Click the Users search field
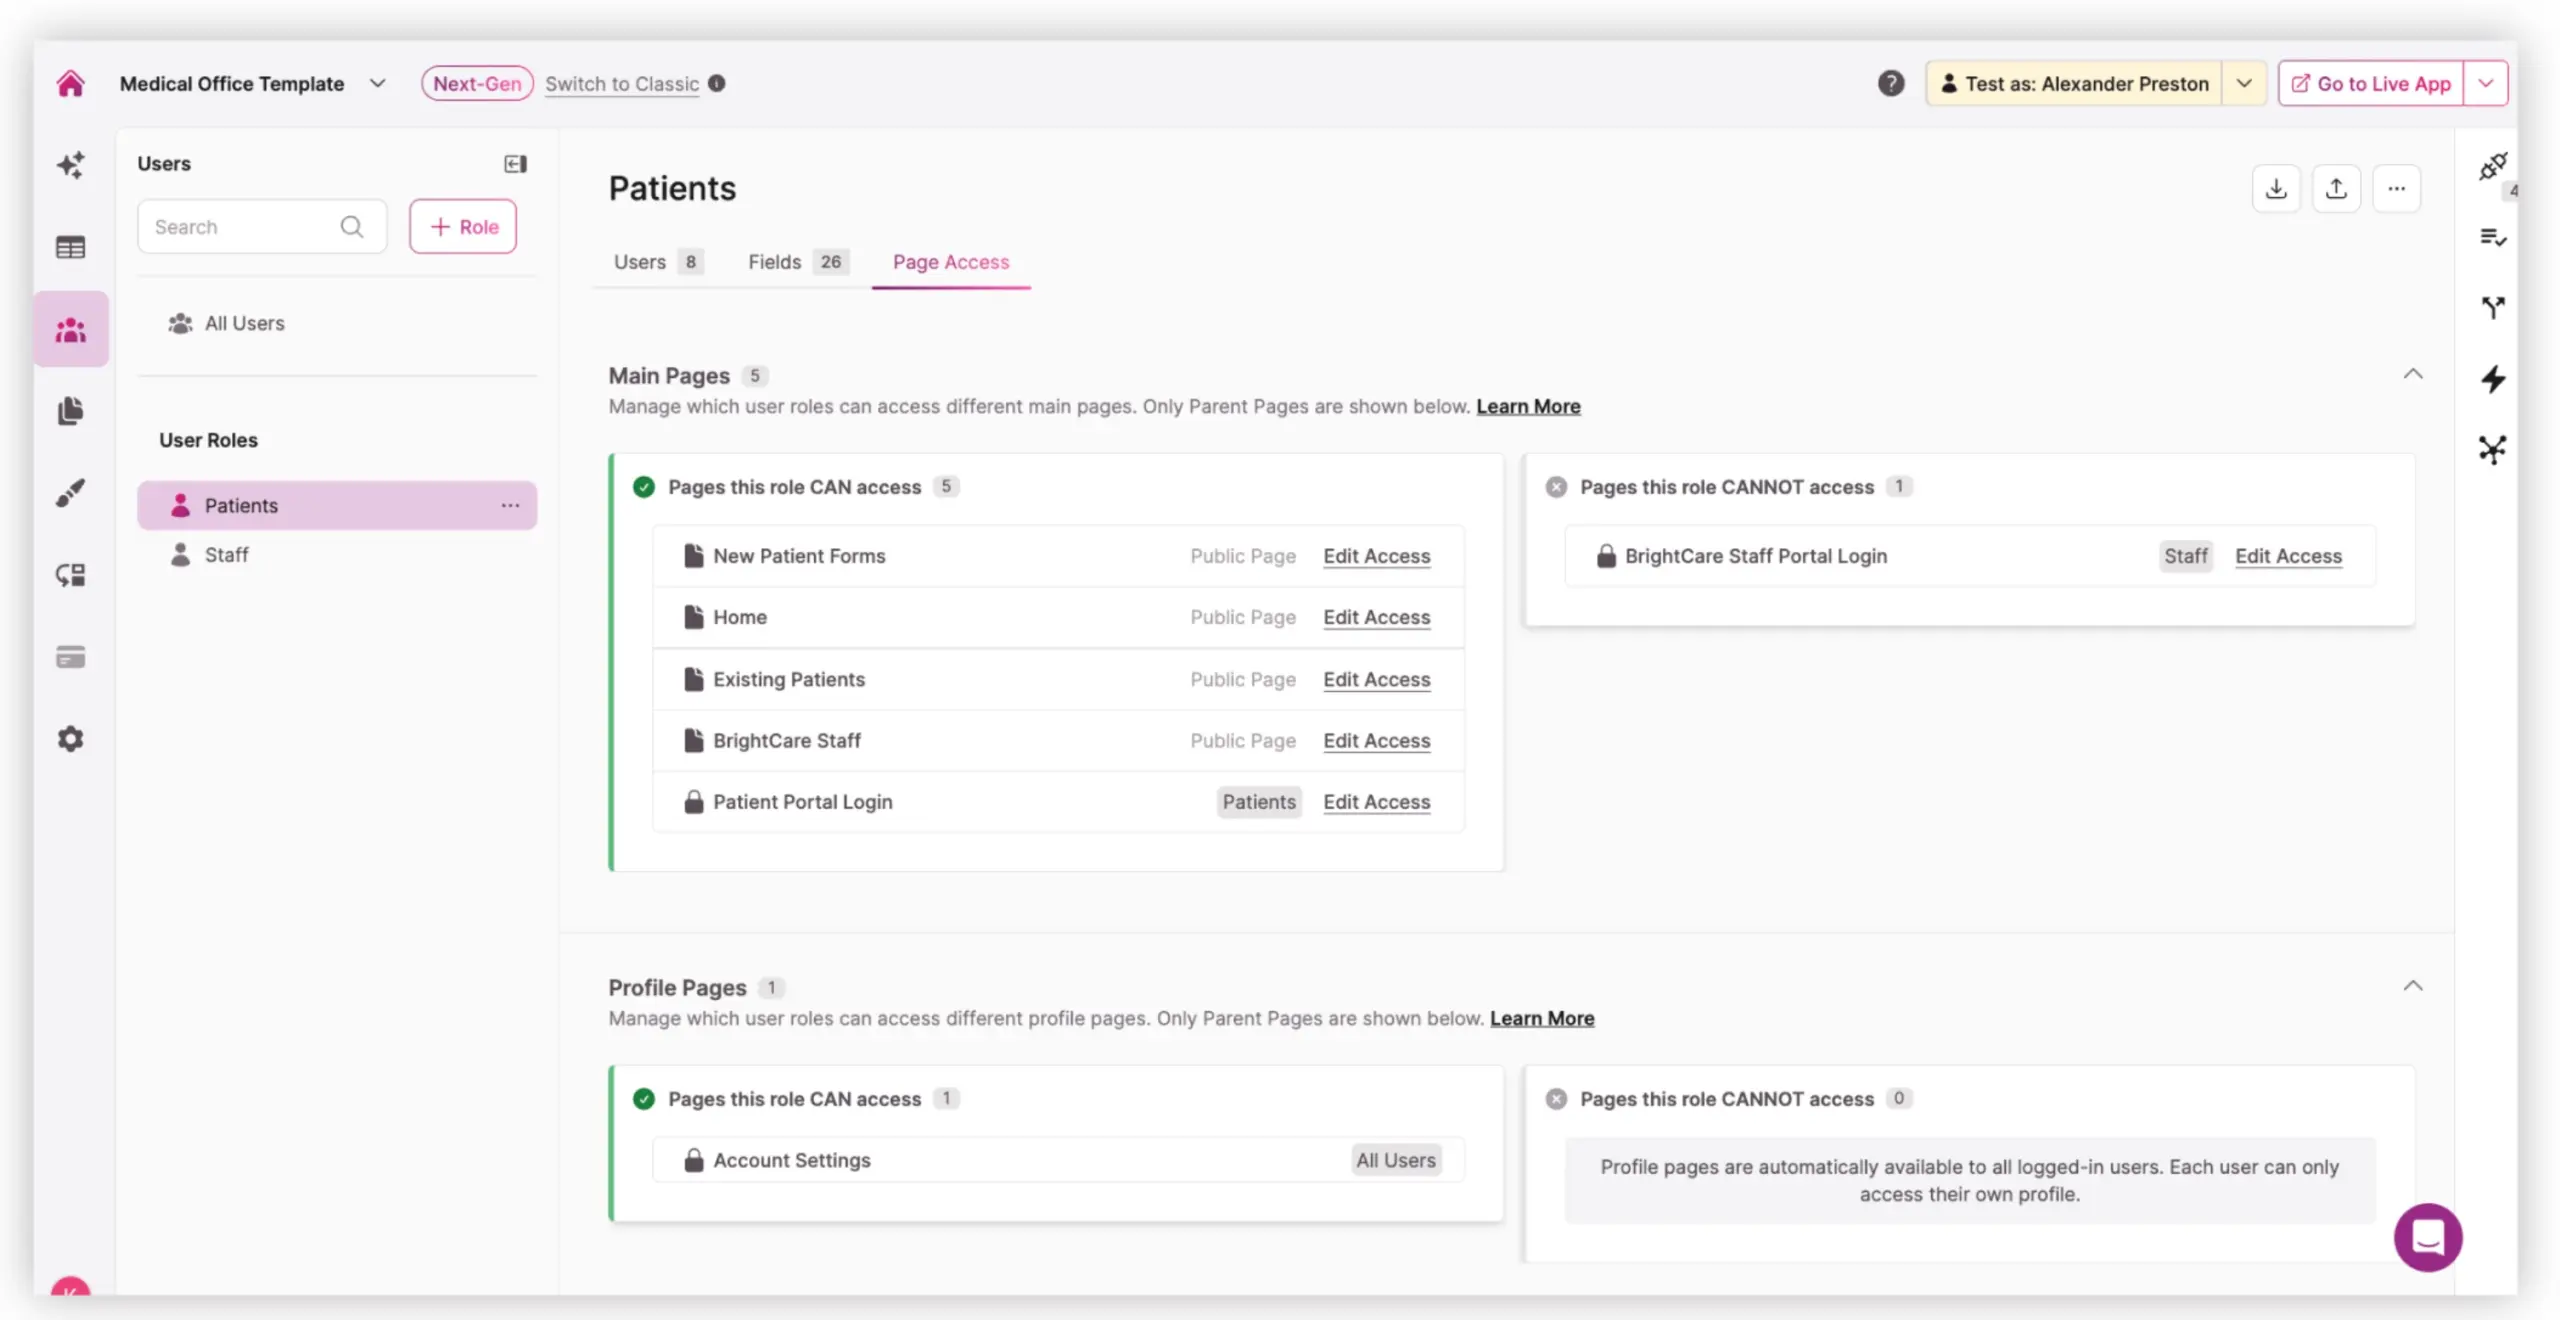Viewport: 2560px width, 1320px height. tap(245, 227)
